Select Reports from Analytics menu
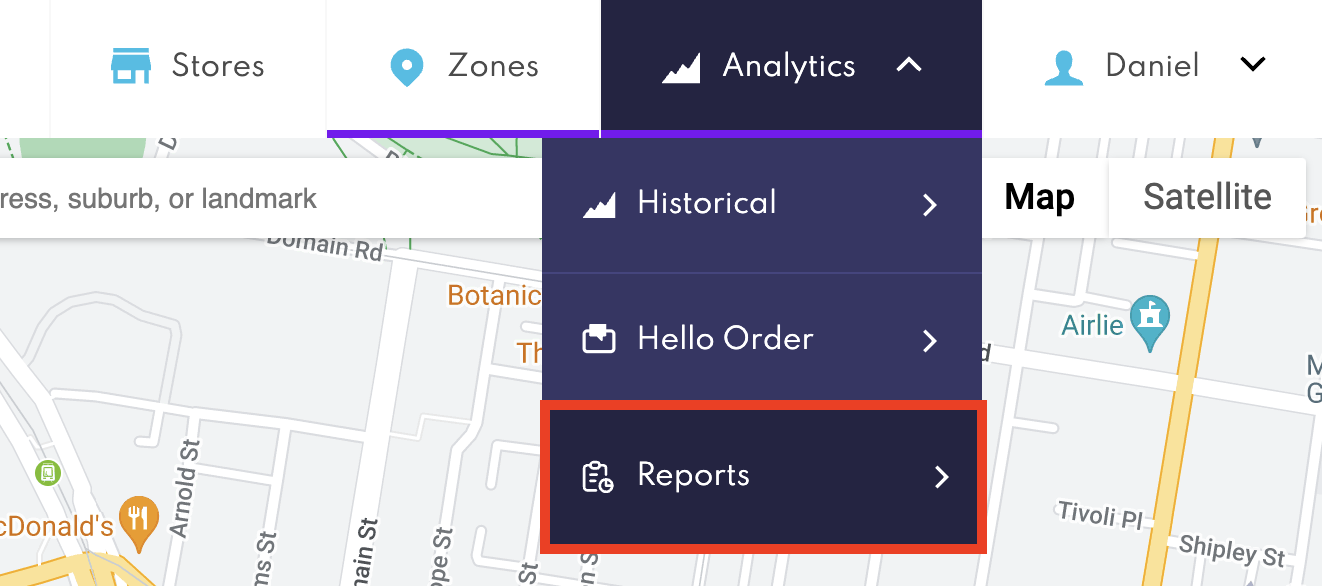Viewport: 1322px width, 586px height. click(763, 477)
